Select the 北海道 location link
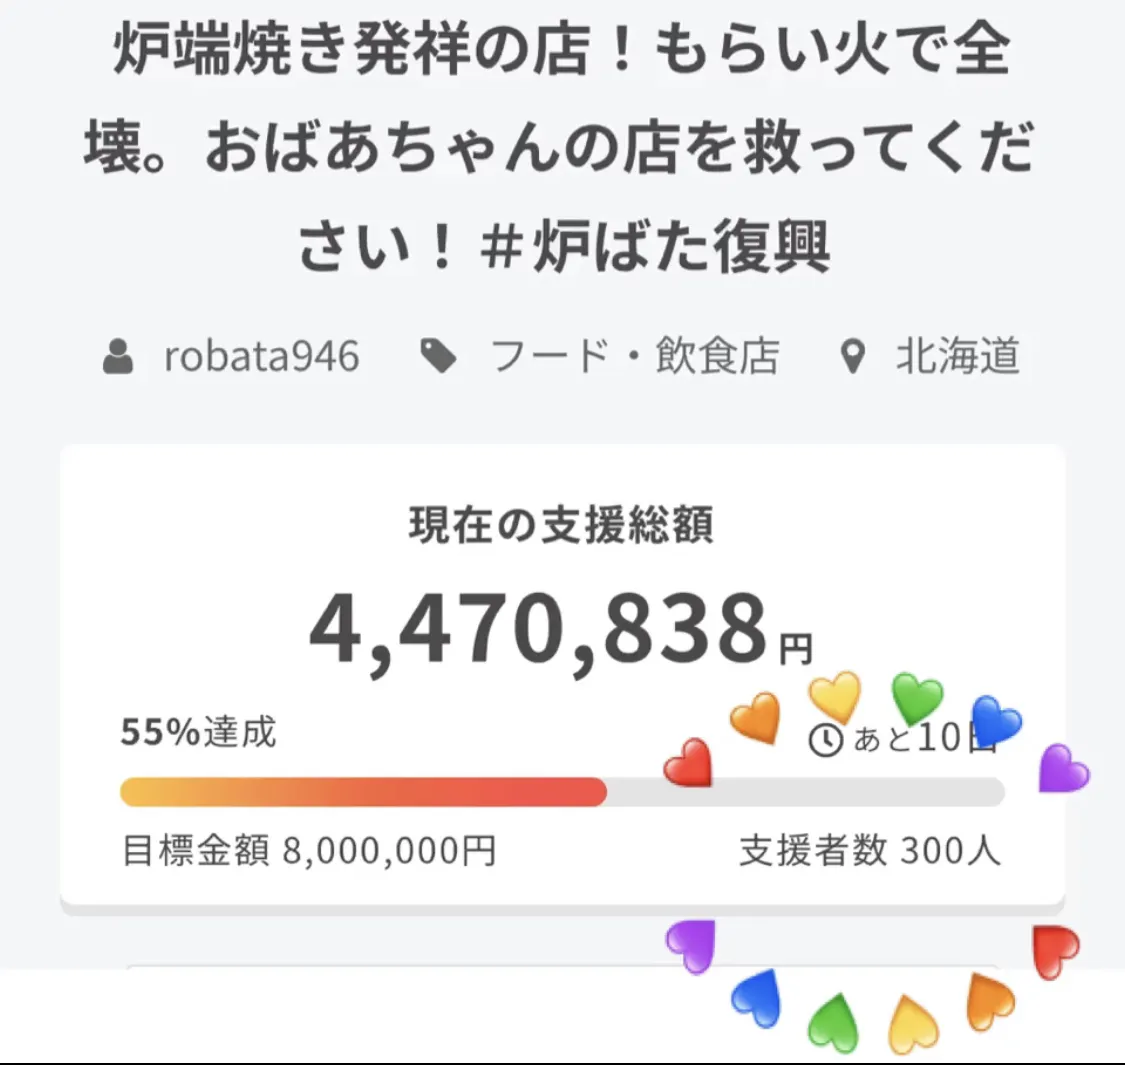 pyautogui.click(x=957, y=356)
